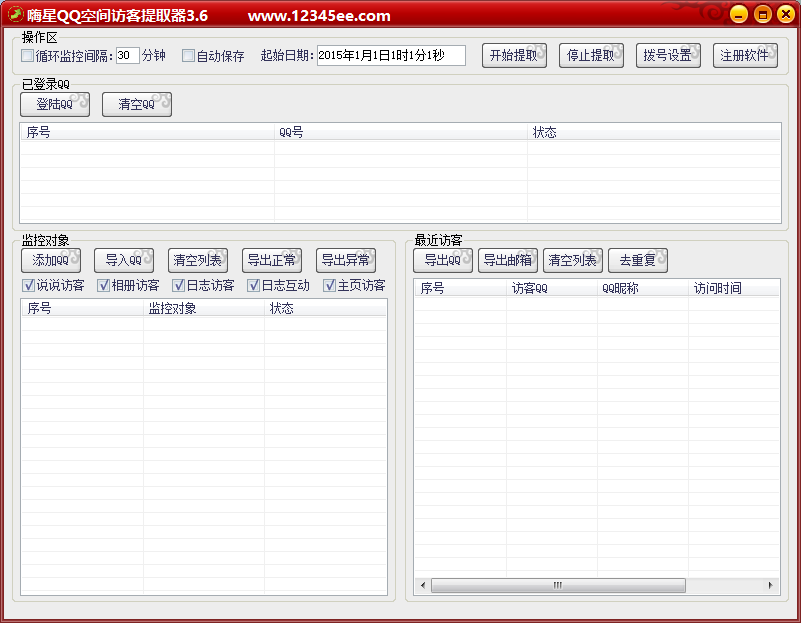Click 导入QQ import button
This screenshot has height=623, width=801.
click(x=124, y=261)
